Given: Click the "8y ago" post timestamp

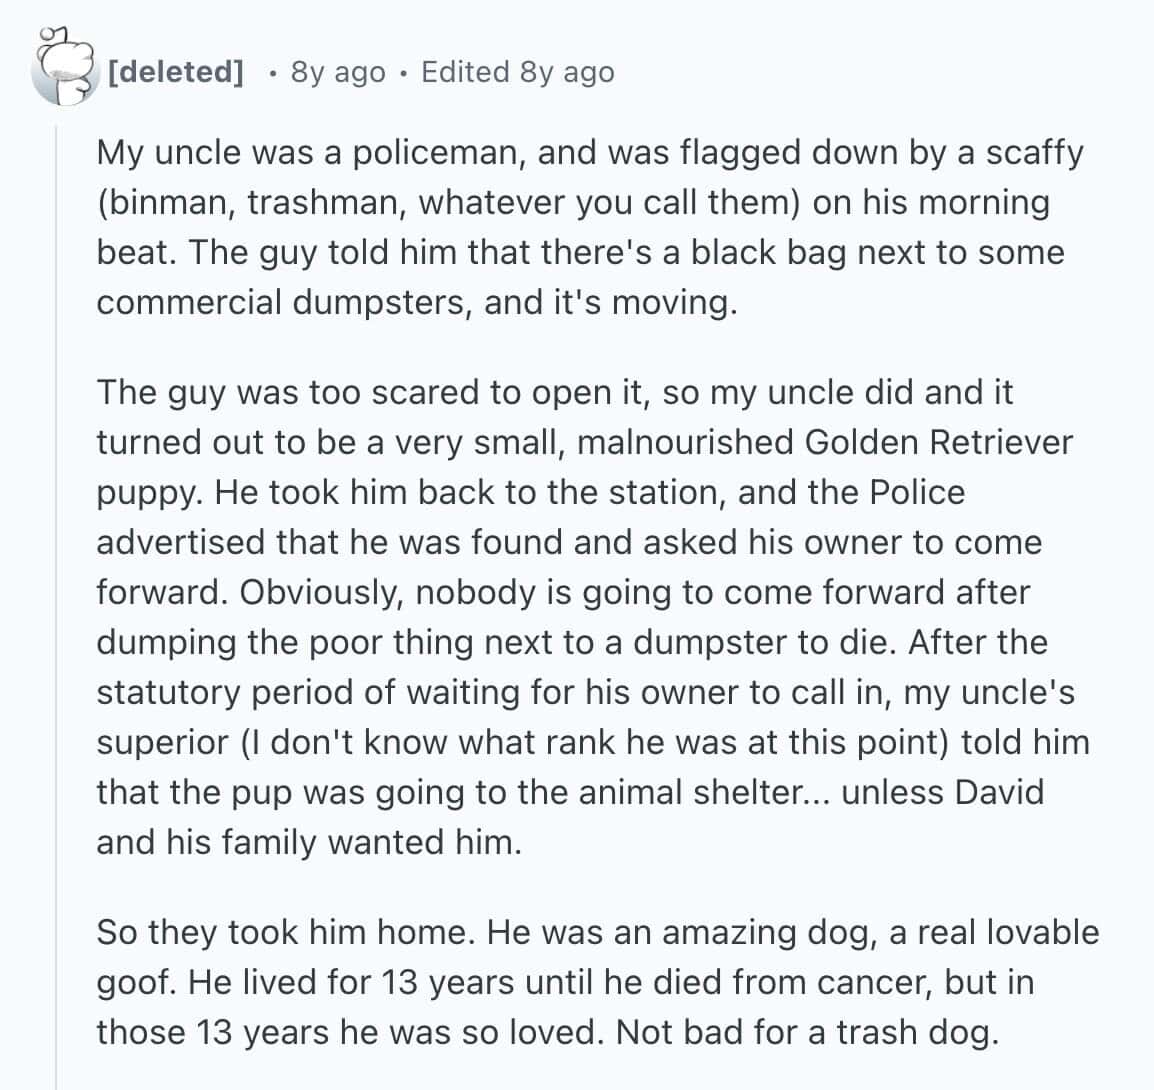Looking at the screenshot, I should (x=337, y=72).
